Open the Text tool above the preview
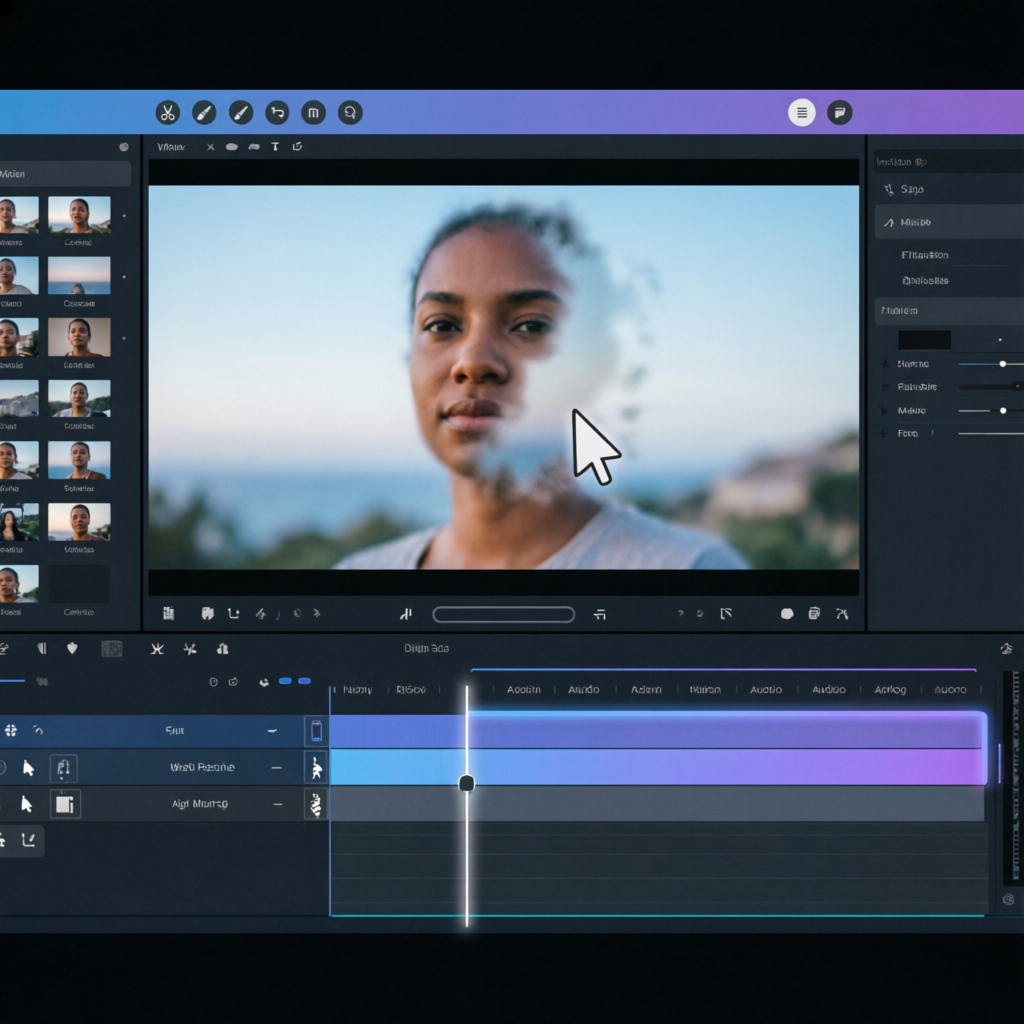The image size is (1024, 1024). pos(275,147)
